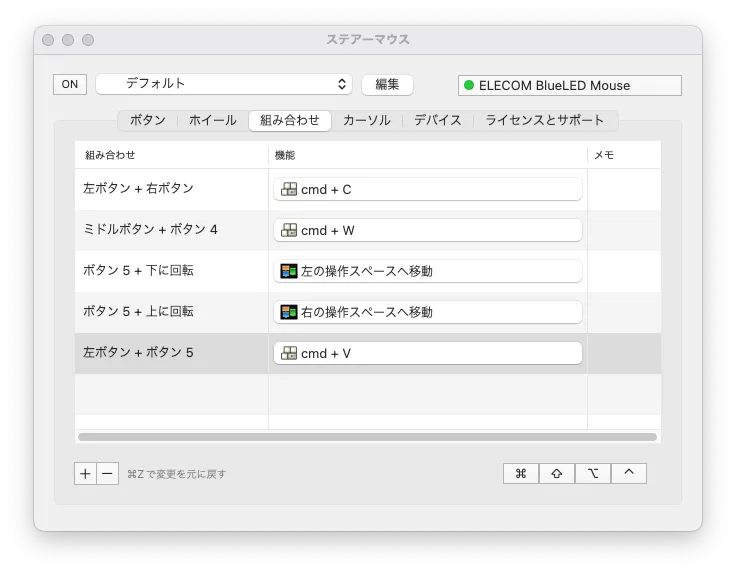Toggle the ON switch button

[70, 84]
